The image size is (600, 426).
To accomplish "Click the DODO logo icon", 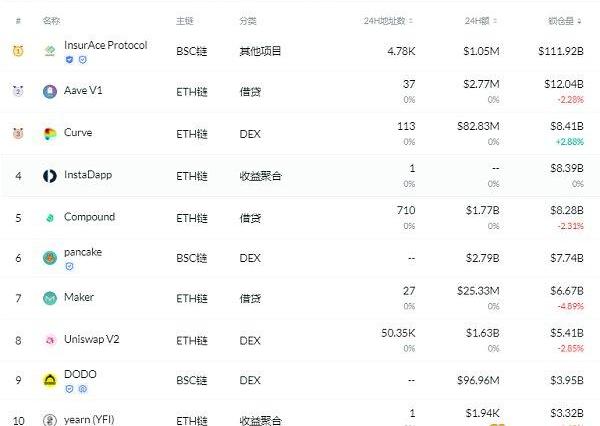I will click(x=50, y=380).
